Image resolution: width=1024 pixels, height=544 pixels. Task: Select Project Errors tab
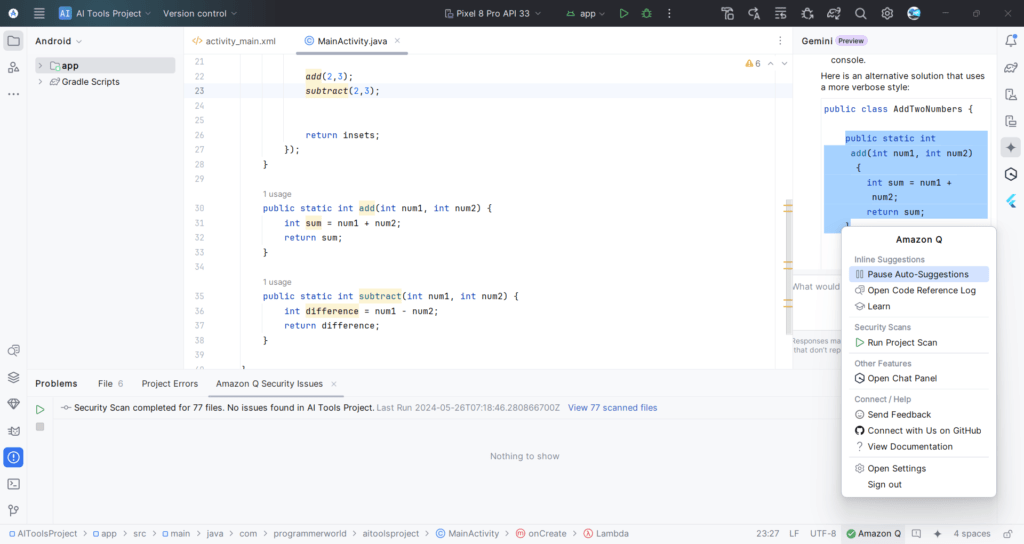coord(170,383)
